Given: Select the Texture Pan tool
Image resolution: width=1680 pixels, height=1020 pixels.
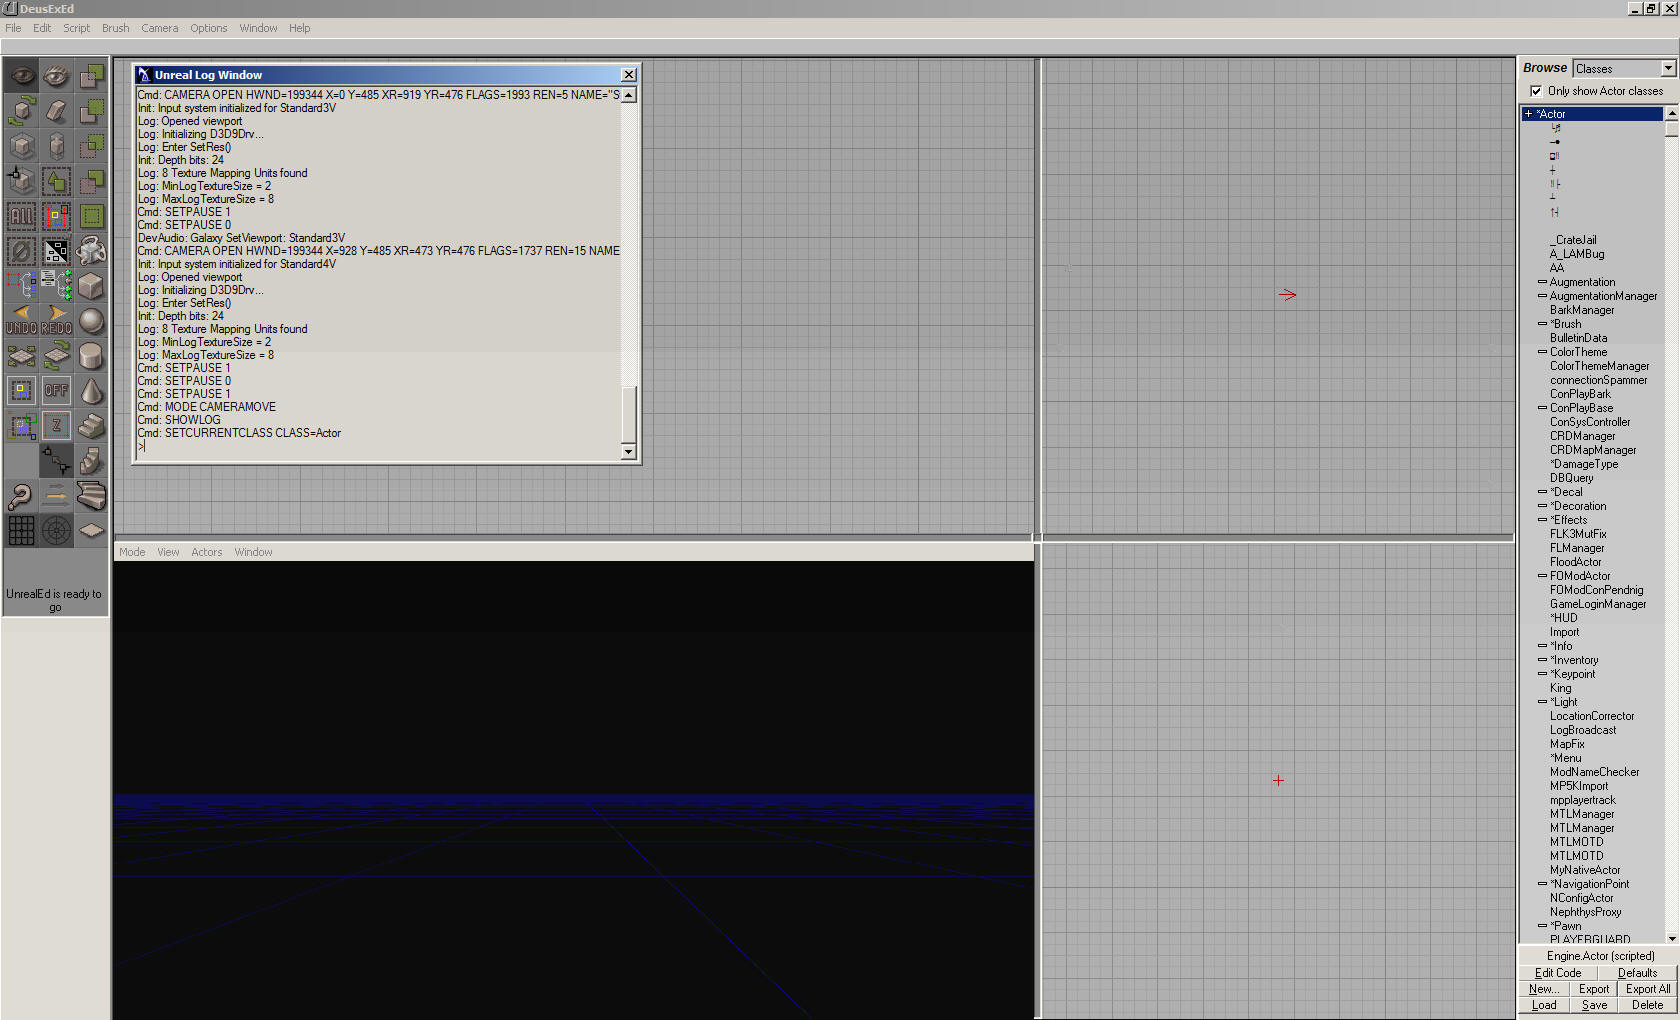Looking at the screenshot, I should coord(22,356).
